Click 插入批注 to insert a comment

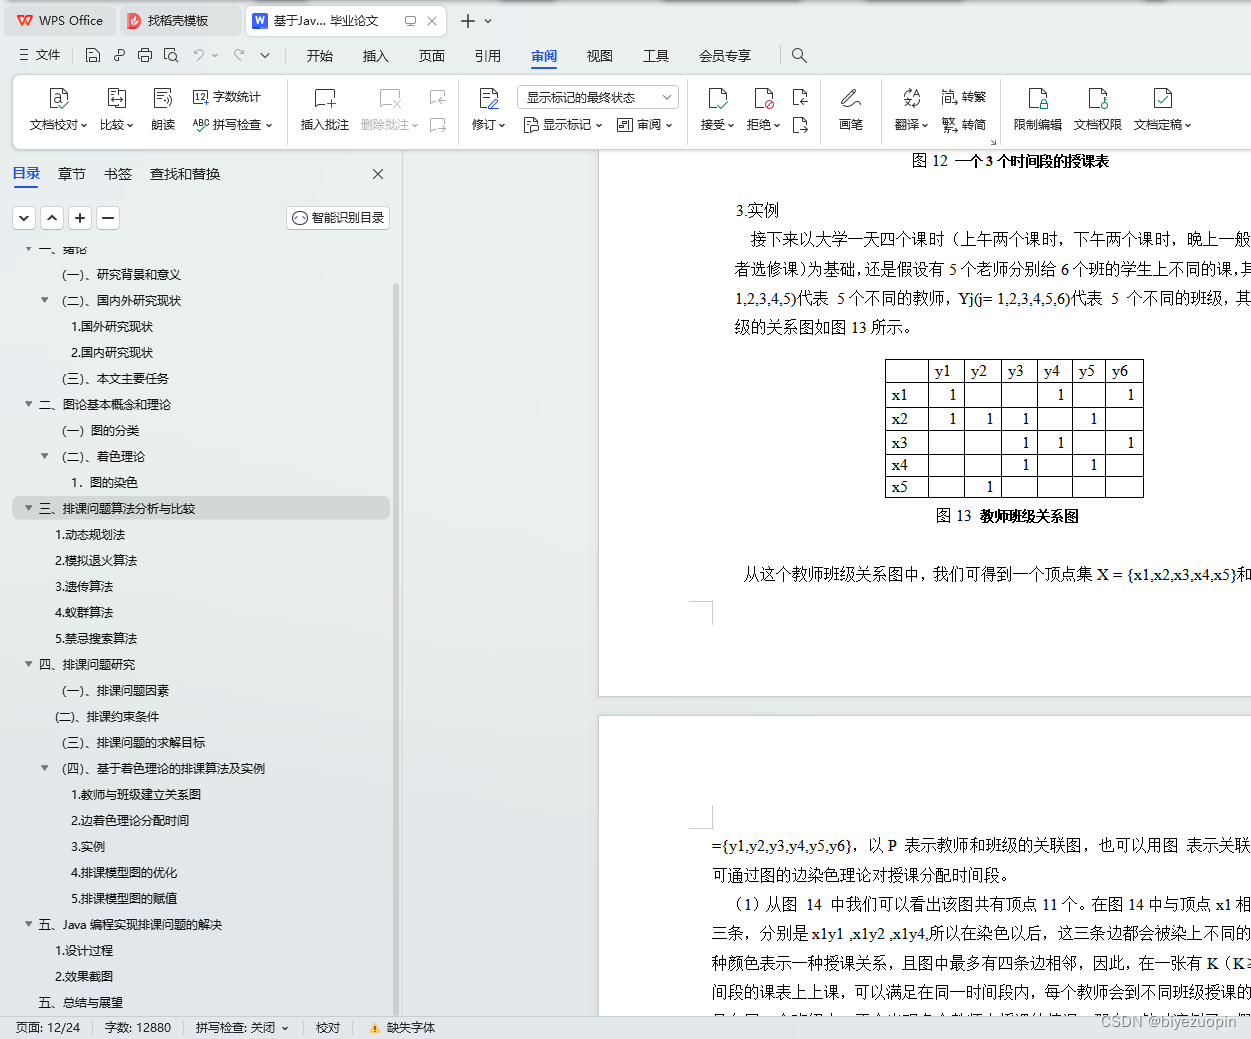click(x=325, y=110)
